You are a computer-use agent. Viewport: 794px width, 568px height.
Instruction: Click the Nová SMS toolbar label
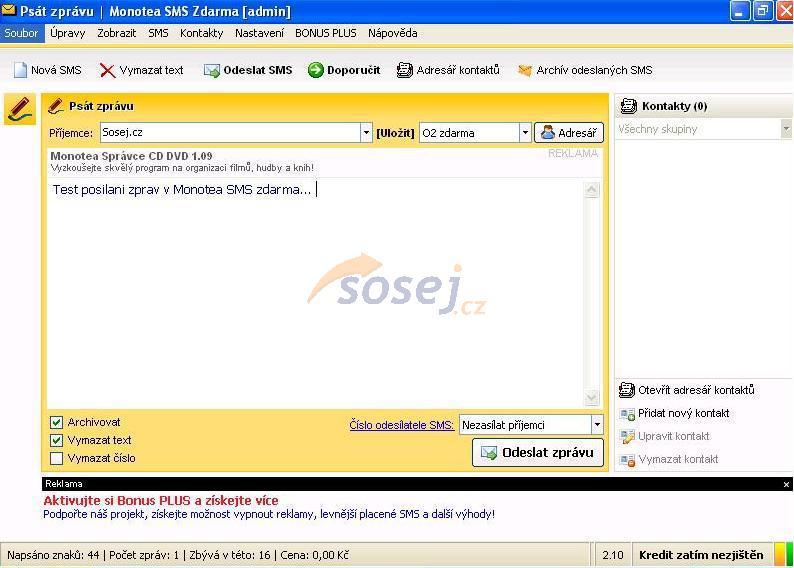pyautogui.click(x=56, y=70)
